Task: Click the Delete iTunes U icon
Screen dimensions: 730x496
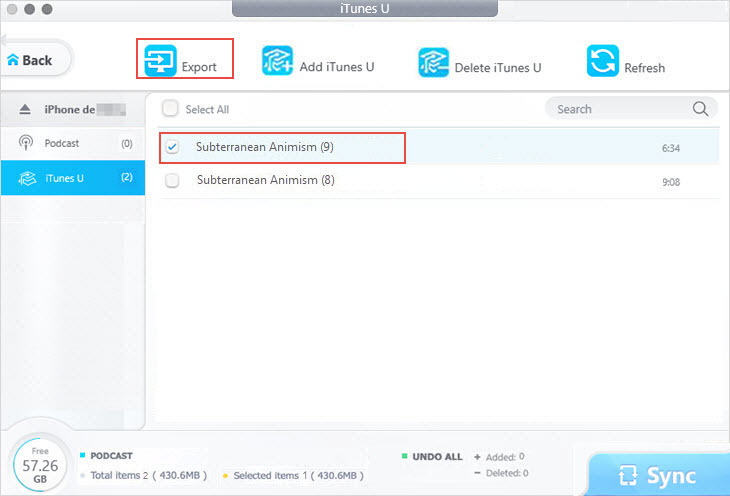Action: pyautogui.click(x=433, y=62)
